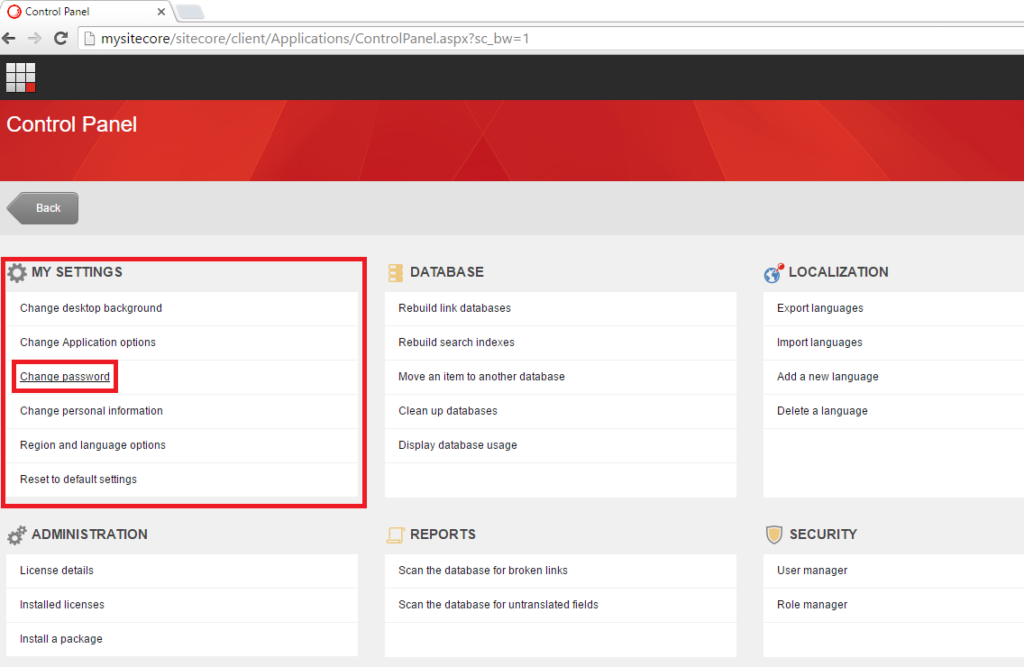Open Region and language options
The image size is (1024, 667).
coord(93,445)
